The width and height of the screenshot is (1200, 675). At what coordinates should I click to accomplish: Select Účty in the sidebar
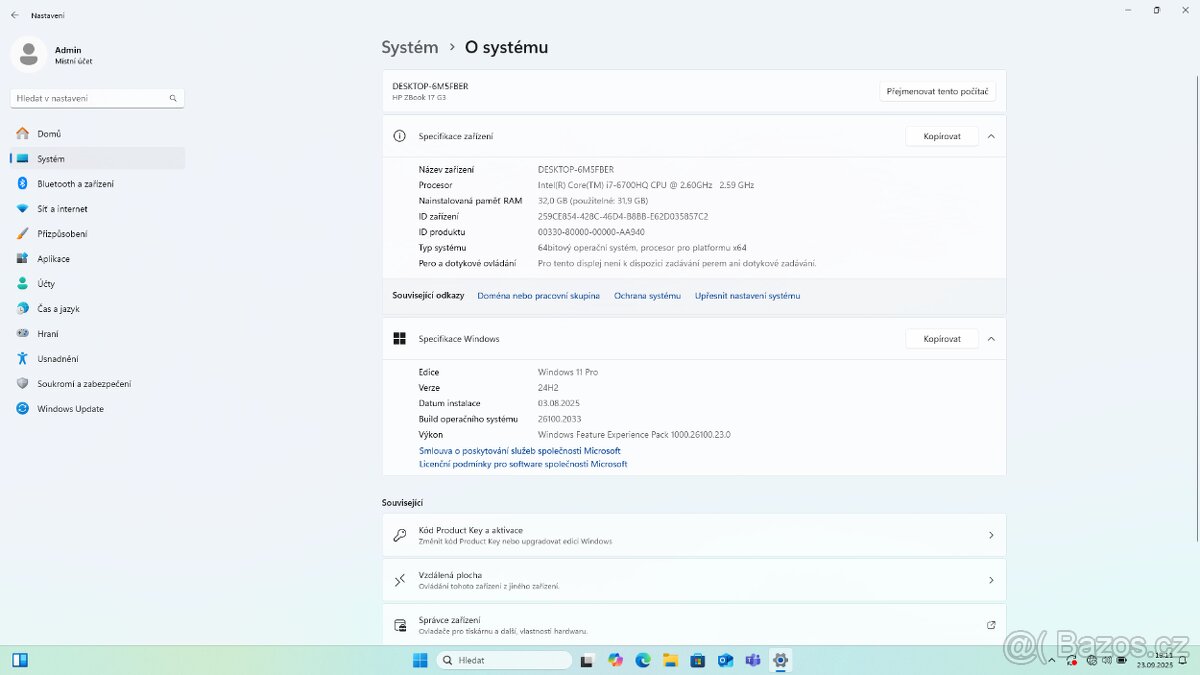46,284
